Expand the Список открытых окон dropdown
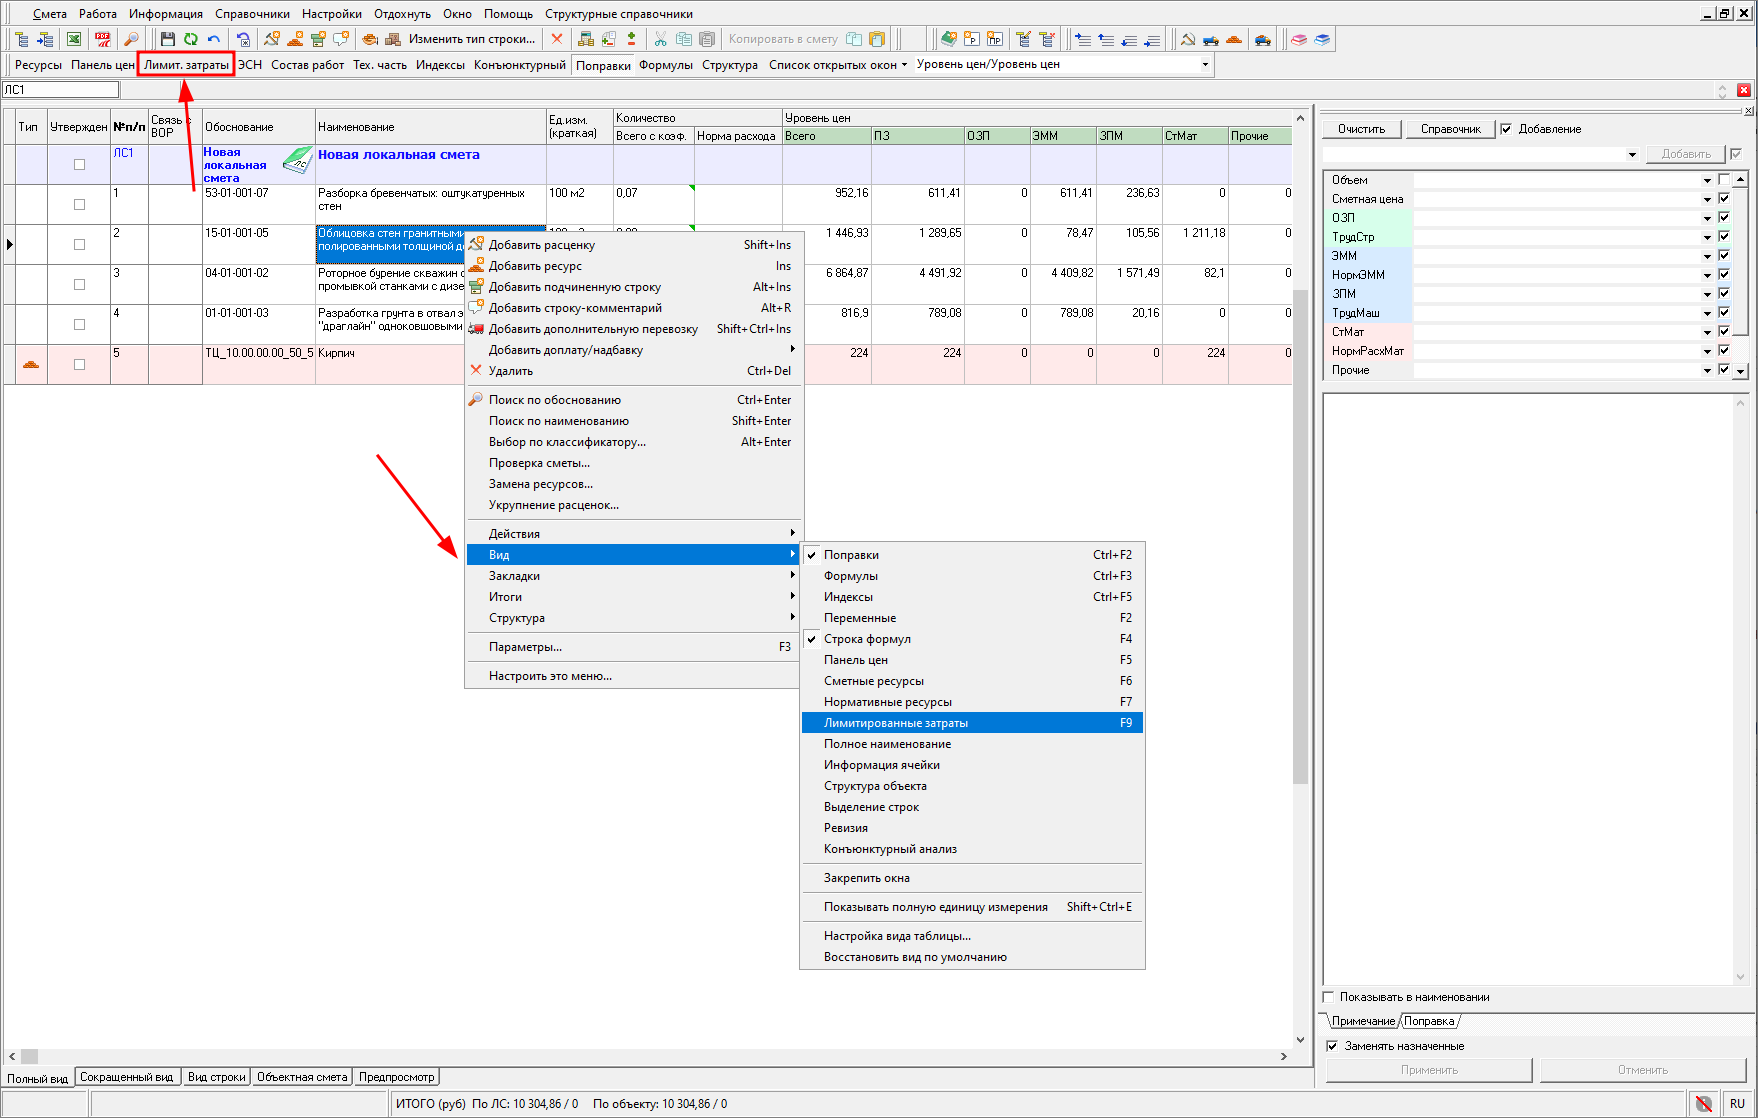Image resolution: width=1758 pixels, height=1118 pixels. tap(838, 65)
